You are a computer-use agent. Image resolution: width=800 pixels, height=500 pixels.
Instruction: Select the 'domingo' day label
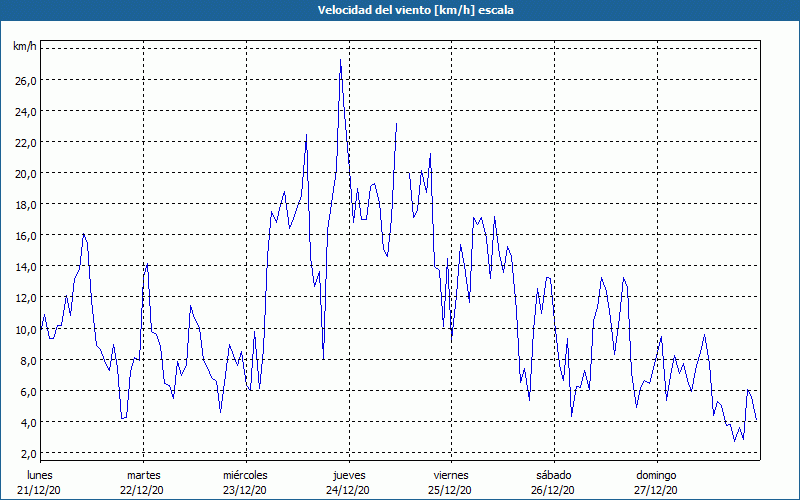656,475
